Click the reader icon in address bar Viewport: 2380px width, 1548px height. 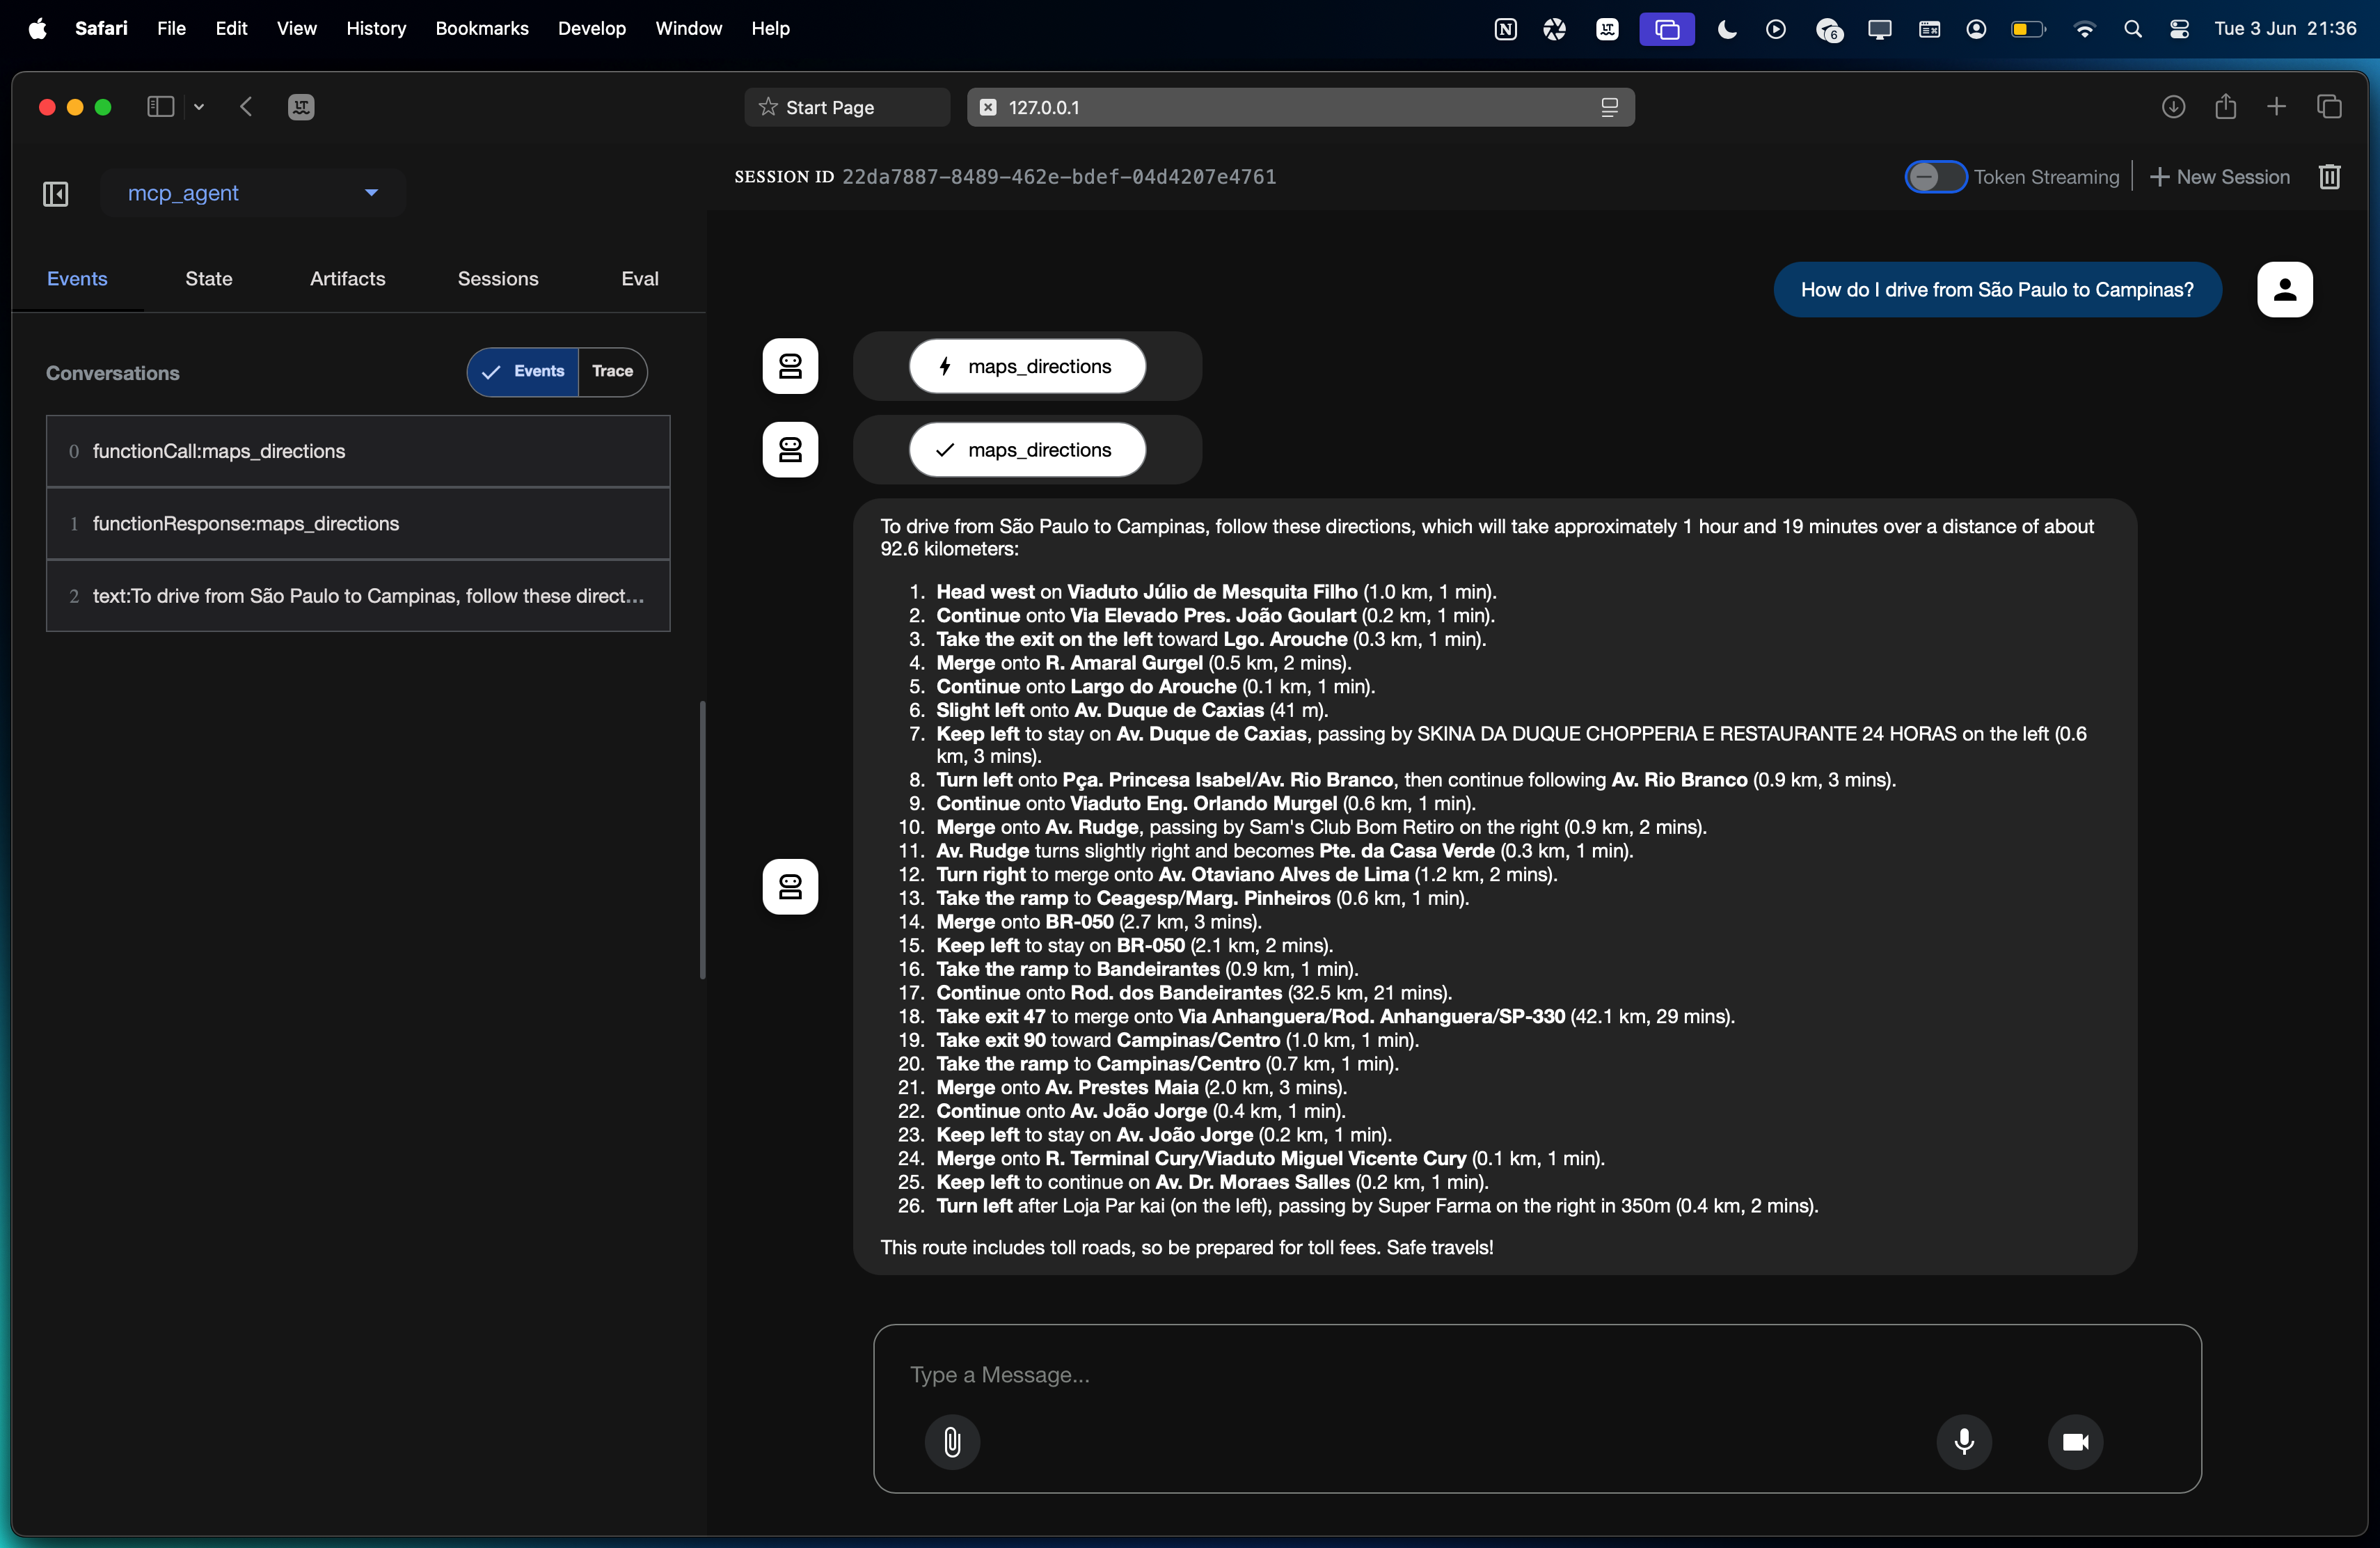click(x=1609, y=107)
